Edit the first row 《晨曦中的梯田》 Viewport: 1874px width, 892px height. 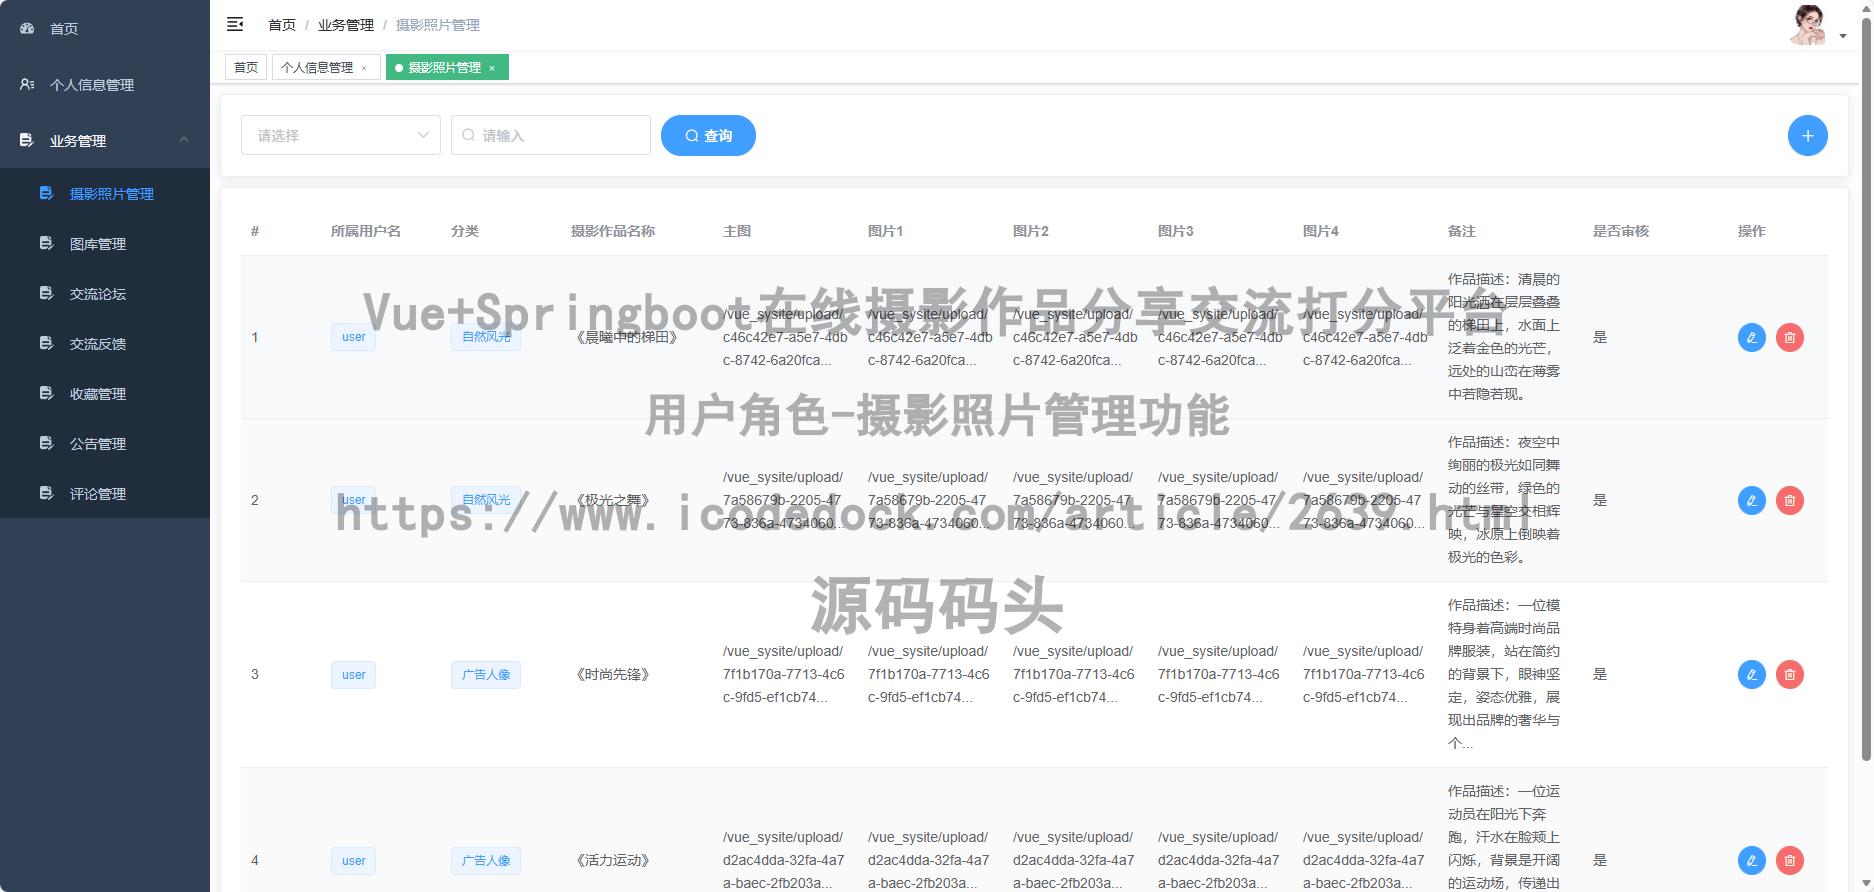pyautogui.click(x=1751, y=338)
